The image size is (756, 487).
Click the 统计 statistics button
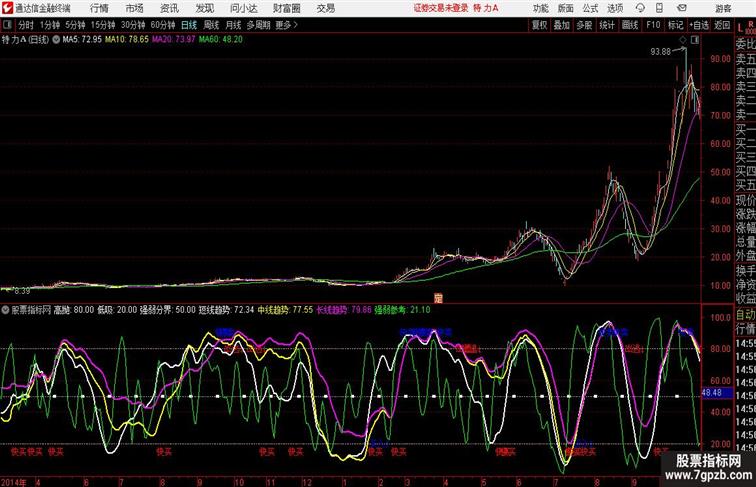[x=607, y=25]
